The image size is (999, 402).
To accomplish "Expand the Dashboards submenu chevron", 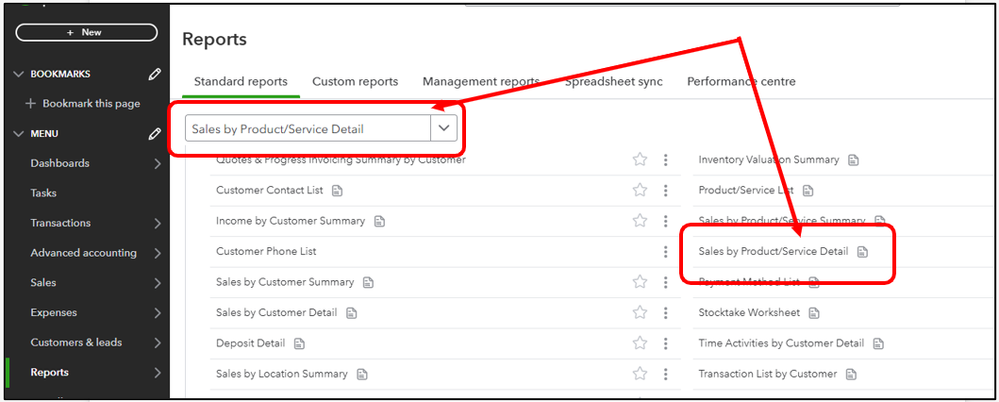I will coord(157,164).
